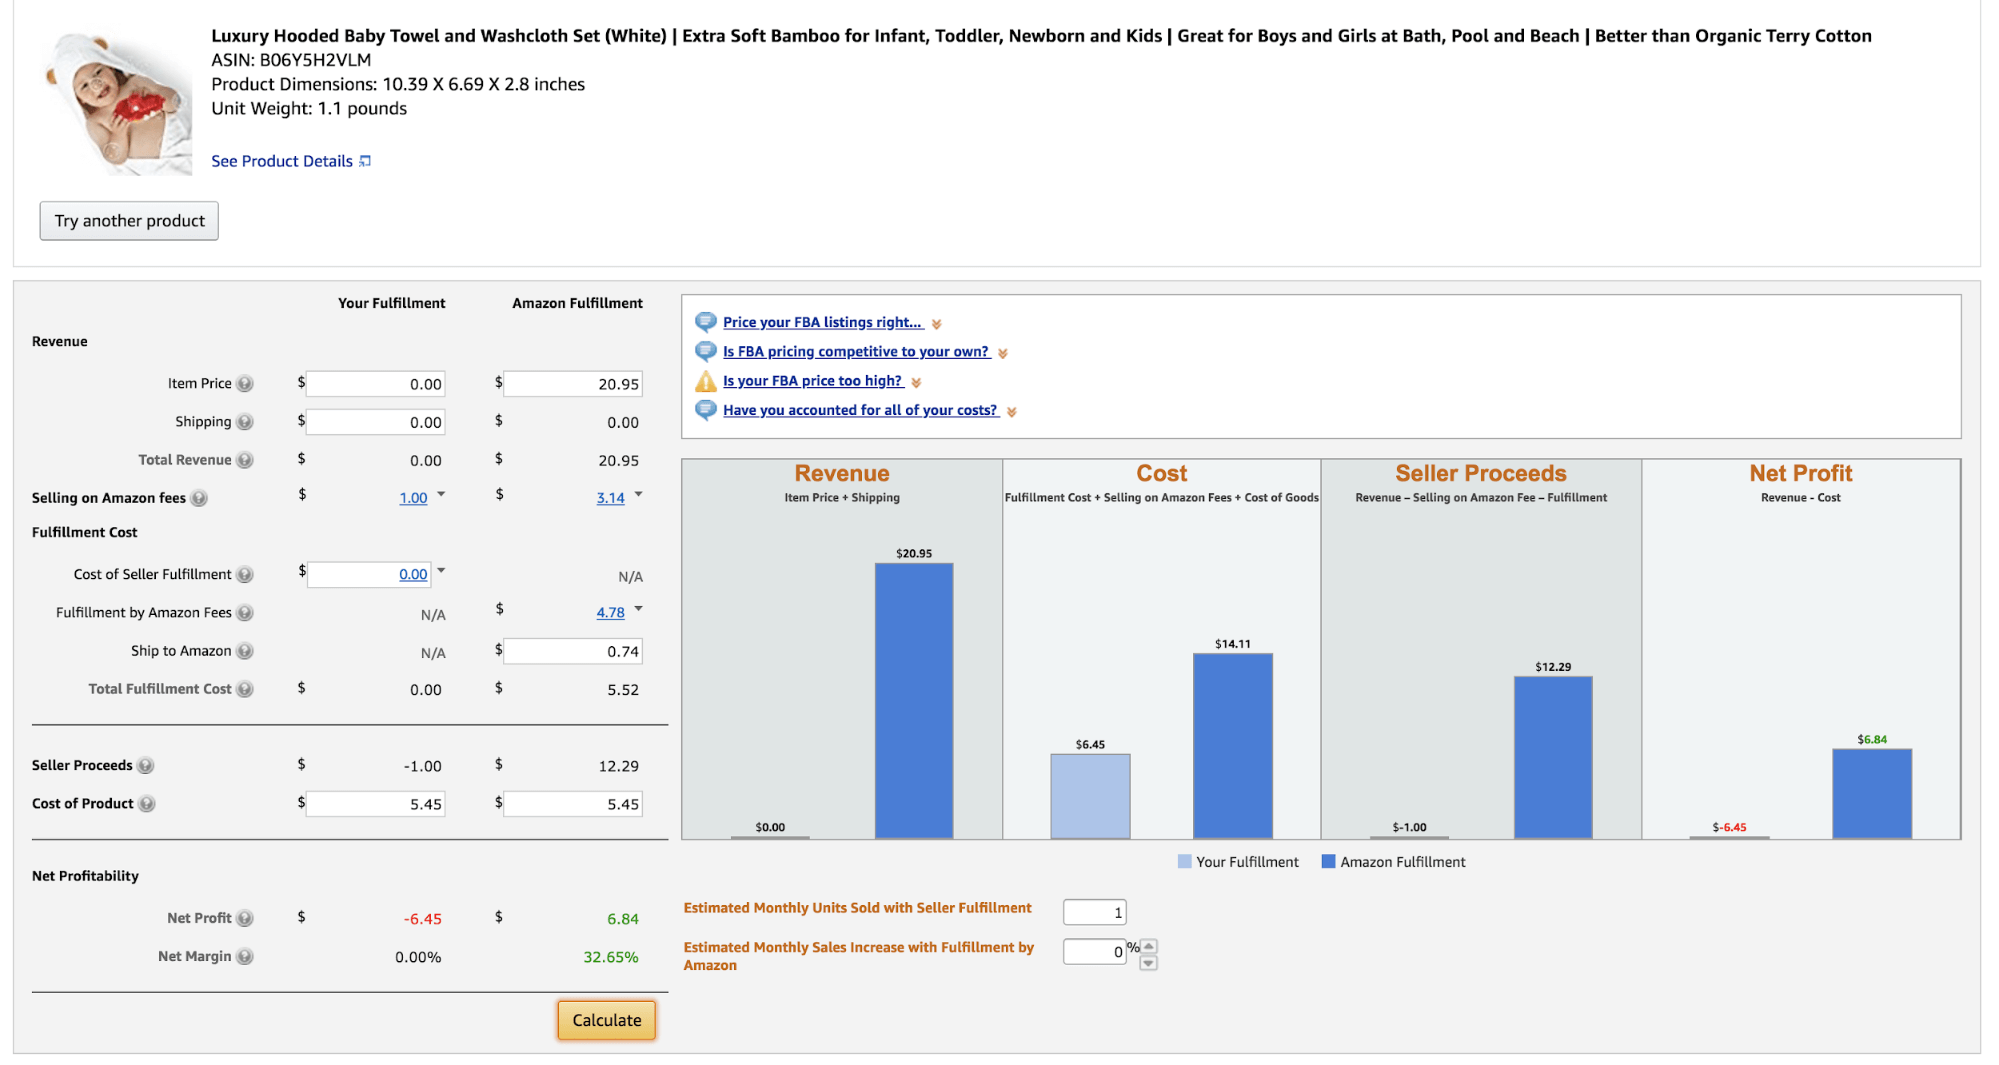Click Ship to Amazon input showing 0.74
This screenshot has height=1065, width=1999.
(x=573, y=651)
